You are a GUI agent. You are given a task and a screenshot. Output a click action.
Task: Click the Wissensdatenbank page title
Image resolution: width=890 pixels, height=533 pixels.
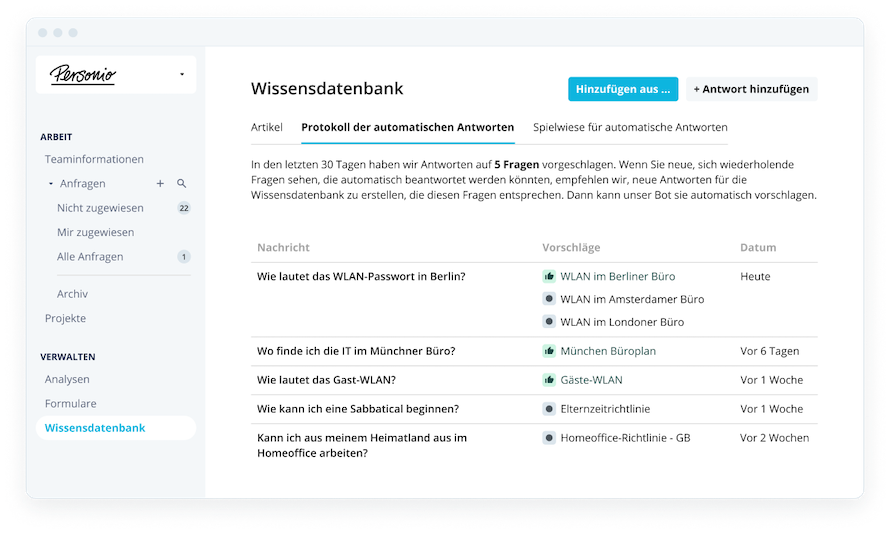(327, 89)
